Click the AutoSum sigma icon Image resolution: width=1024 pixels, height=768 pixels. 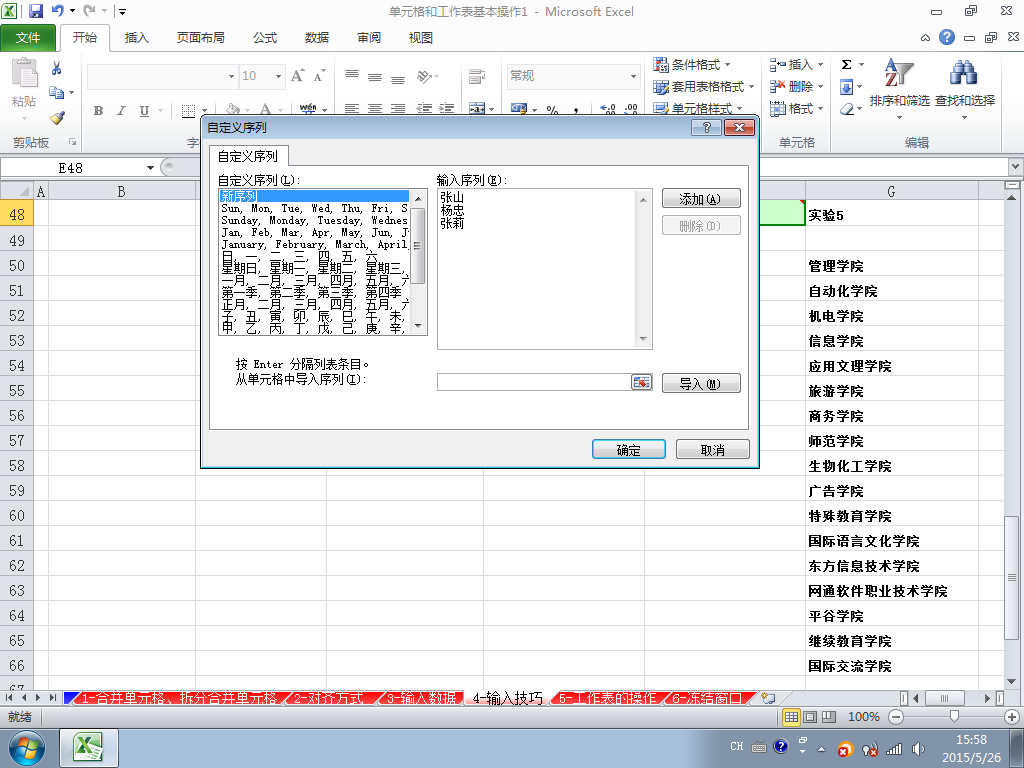coord(846,65)
